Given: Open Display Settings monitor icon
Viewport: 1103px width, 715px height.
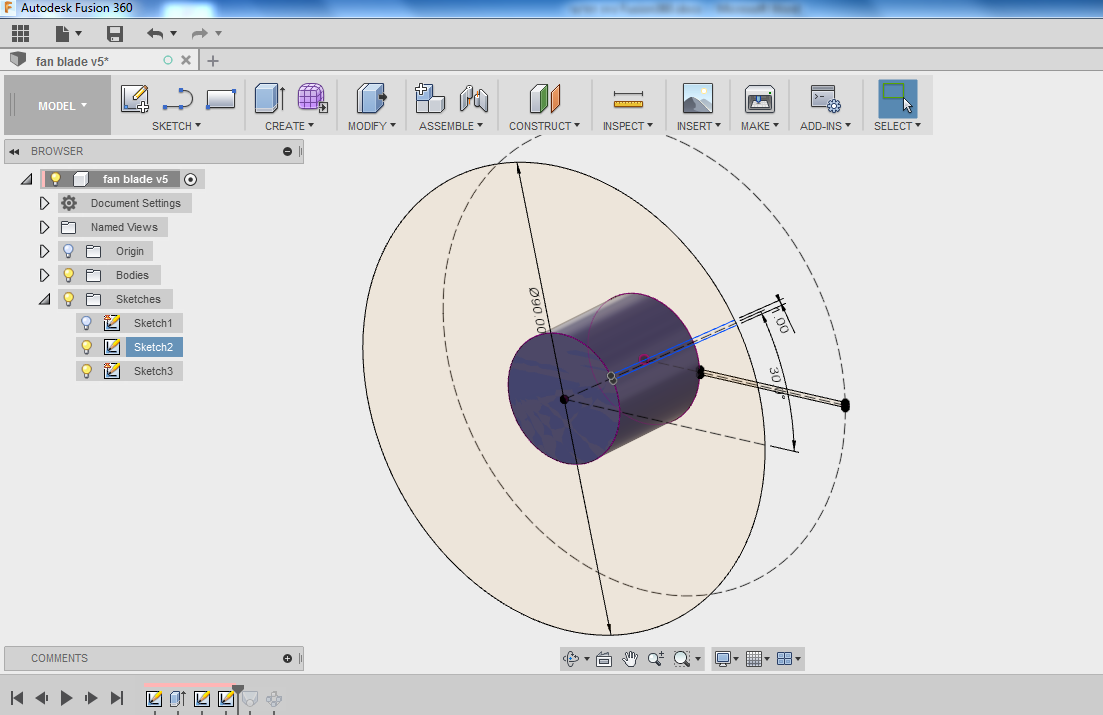Looking at the screenshot, I should [x=722, y=659].
